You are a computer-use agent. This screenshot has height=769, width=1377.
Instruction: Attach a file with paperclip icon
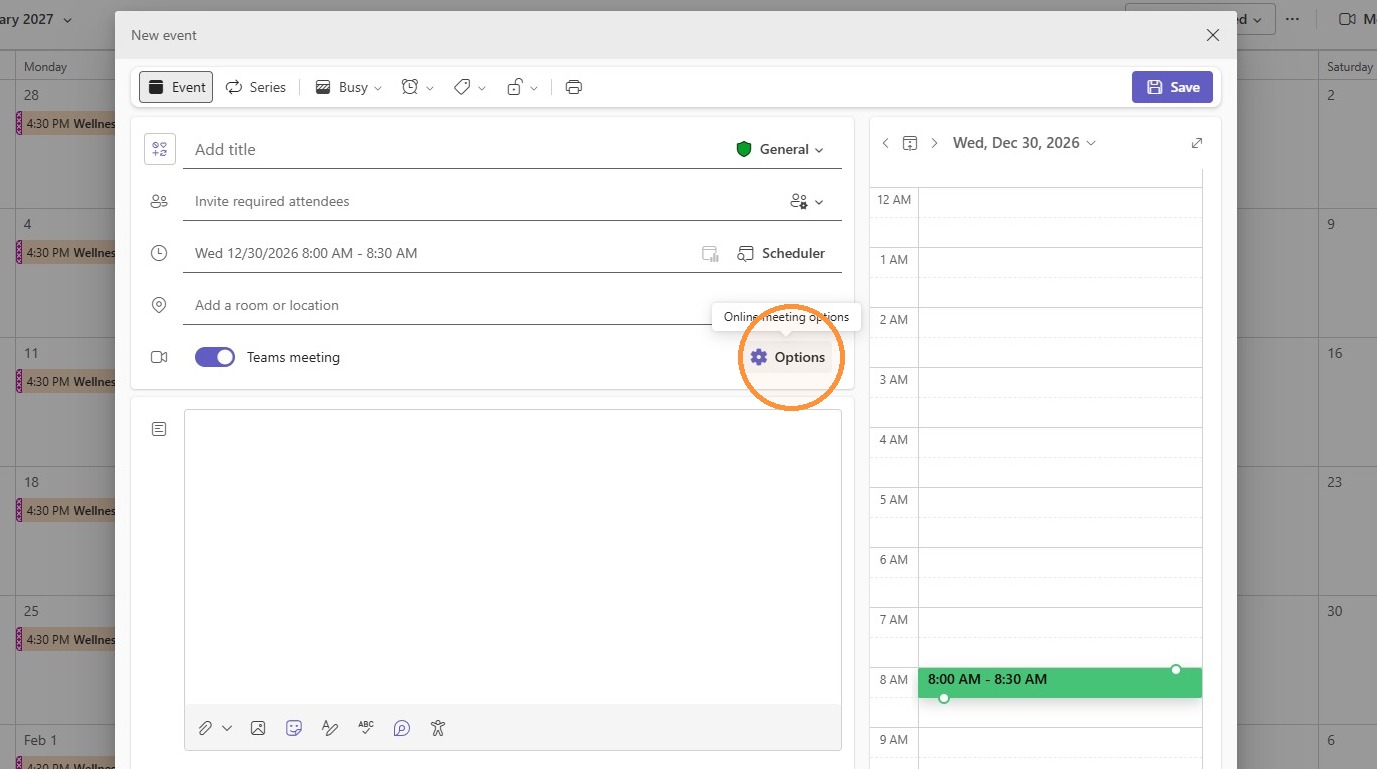click(x=205, y=728)
